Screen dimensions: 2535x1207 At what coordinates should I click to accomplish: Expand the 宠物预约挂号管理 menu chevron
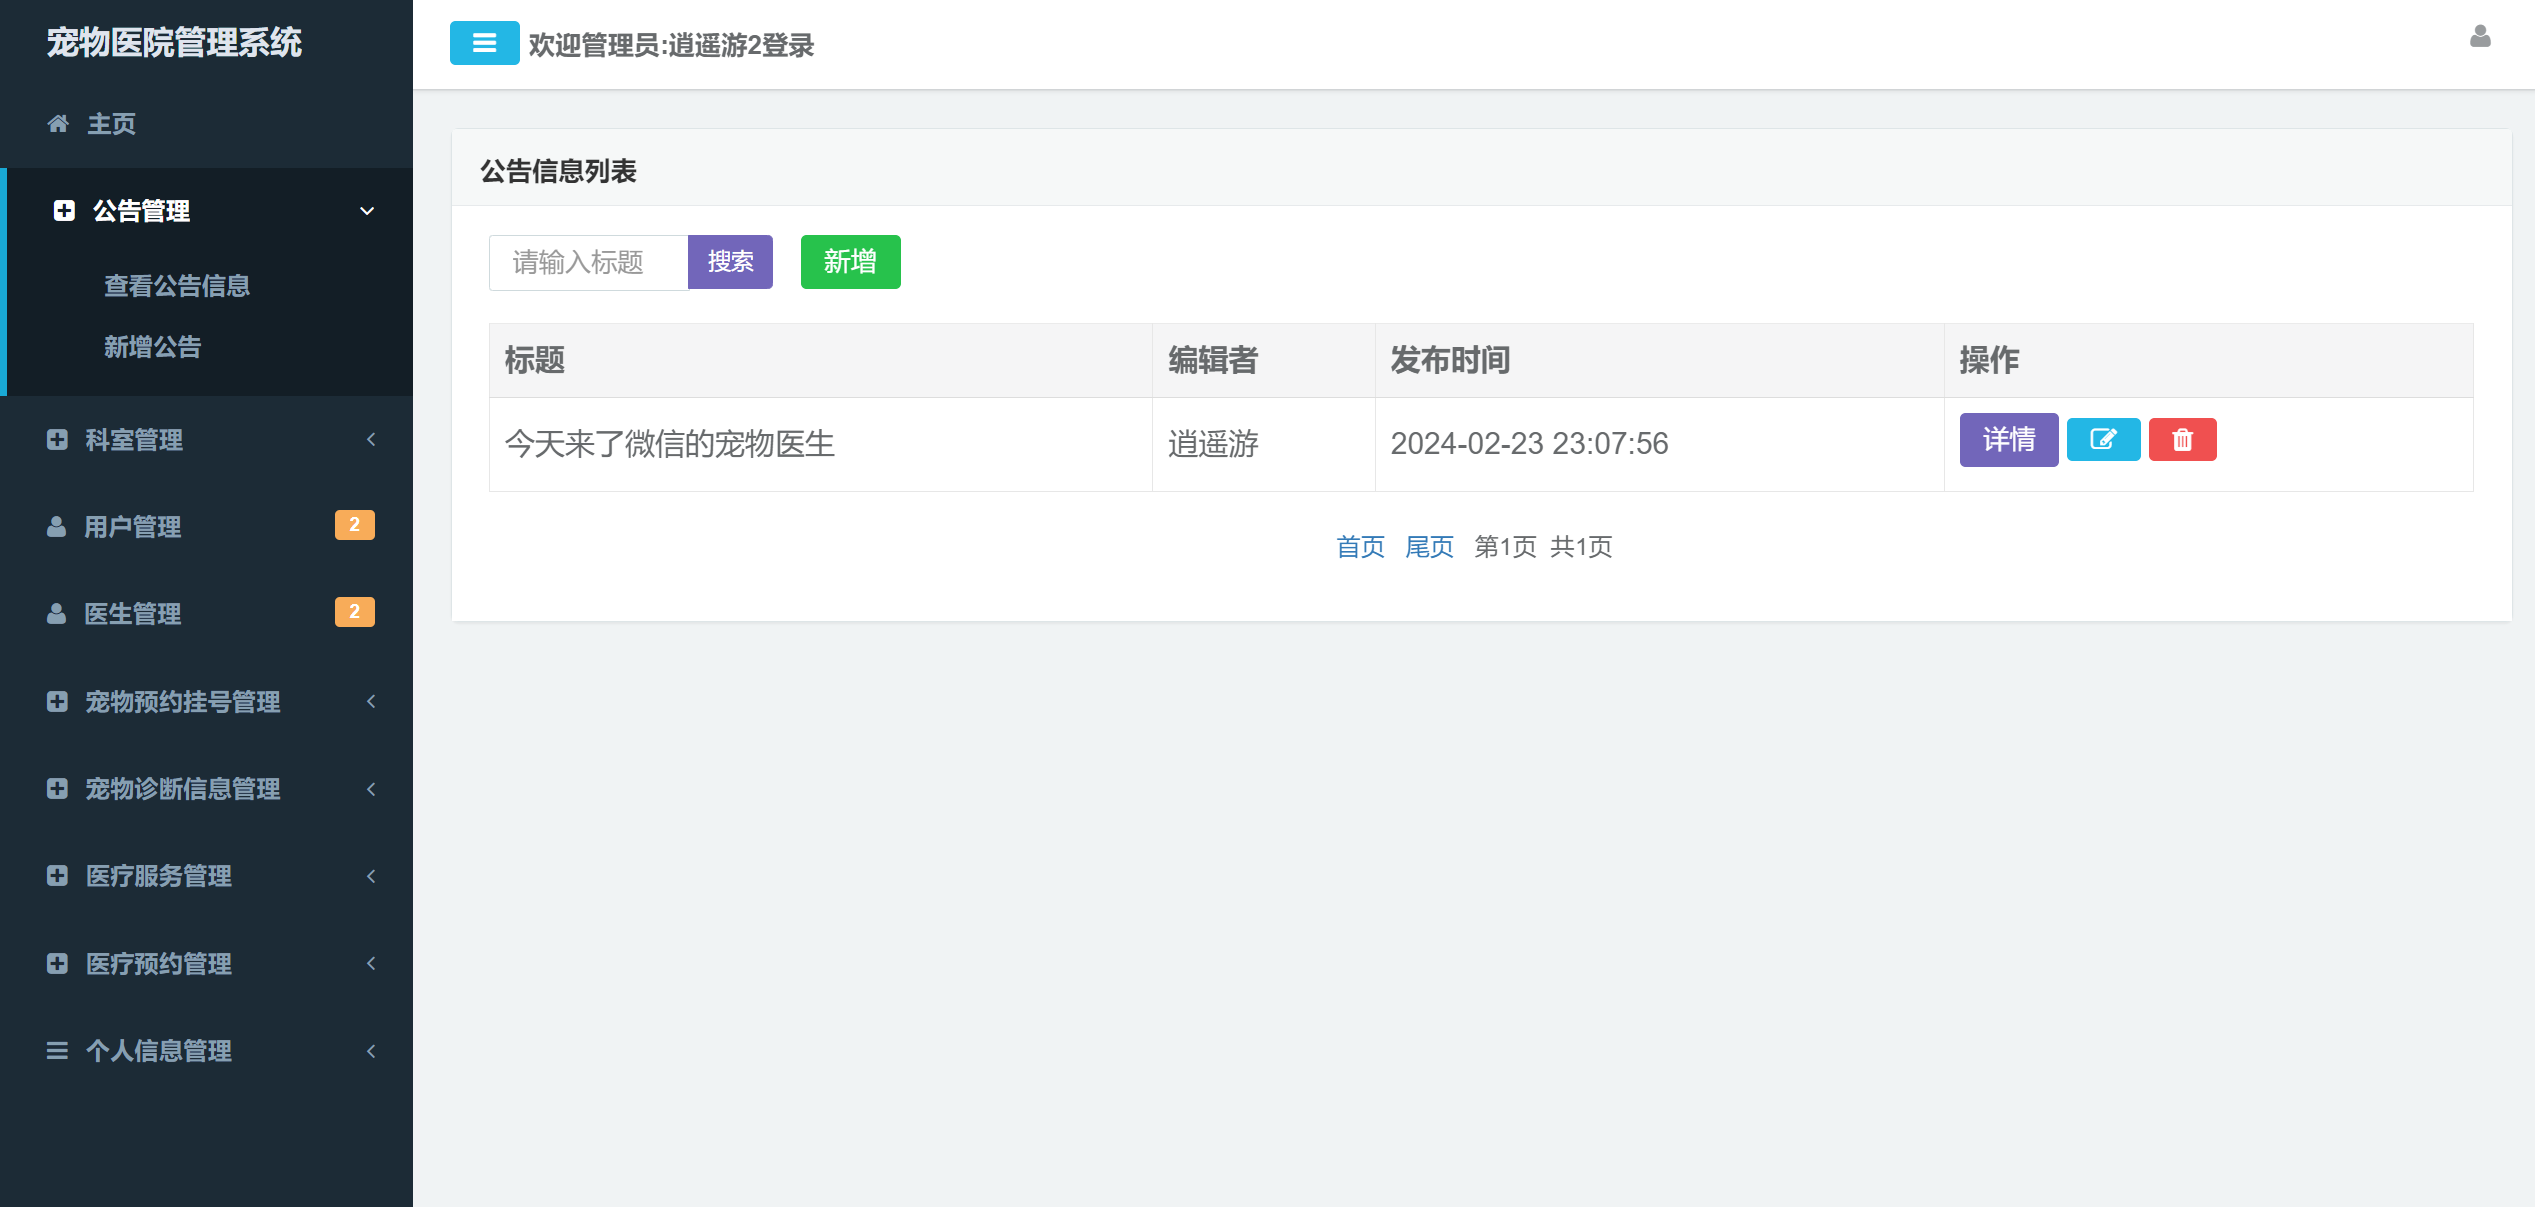371,702
